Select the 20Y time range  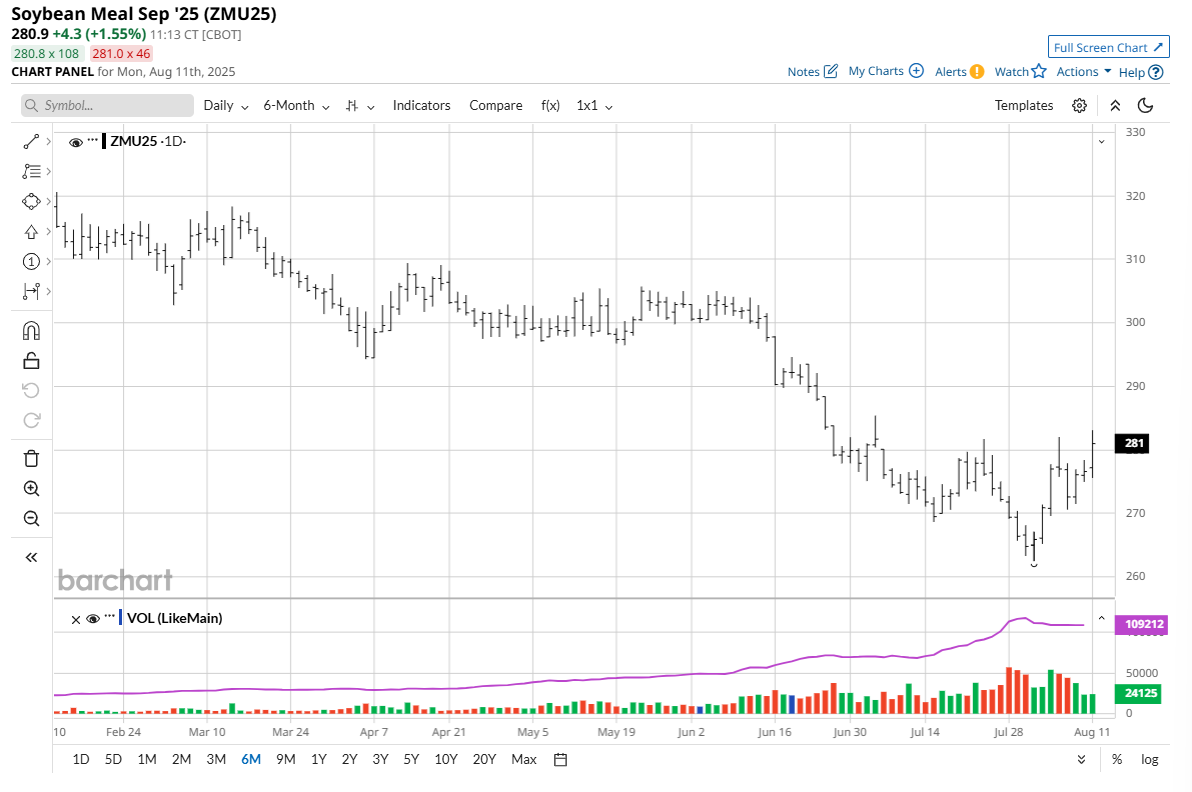484,759
